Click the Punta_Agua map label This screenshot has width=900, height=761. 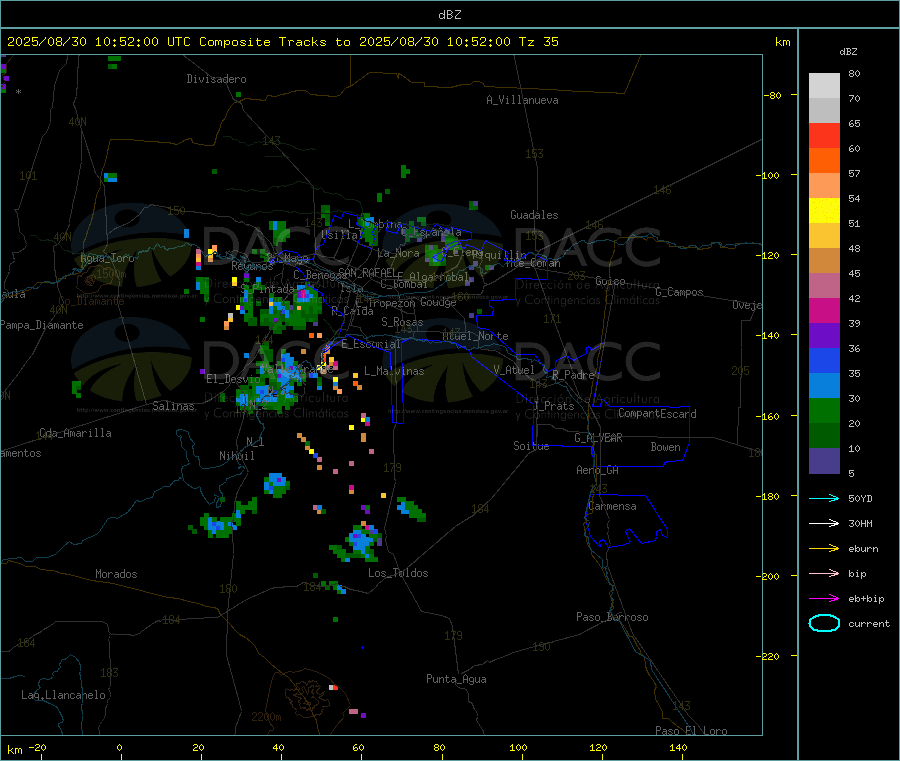456,680
